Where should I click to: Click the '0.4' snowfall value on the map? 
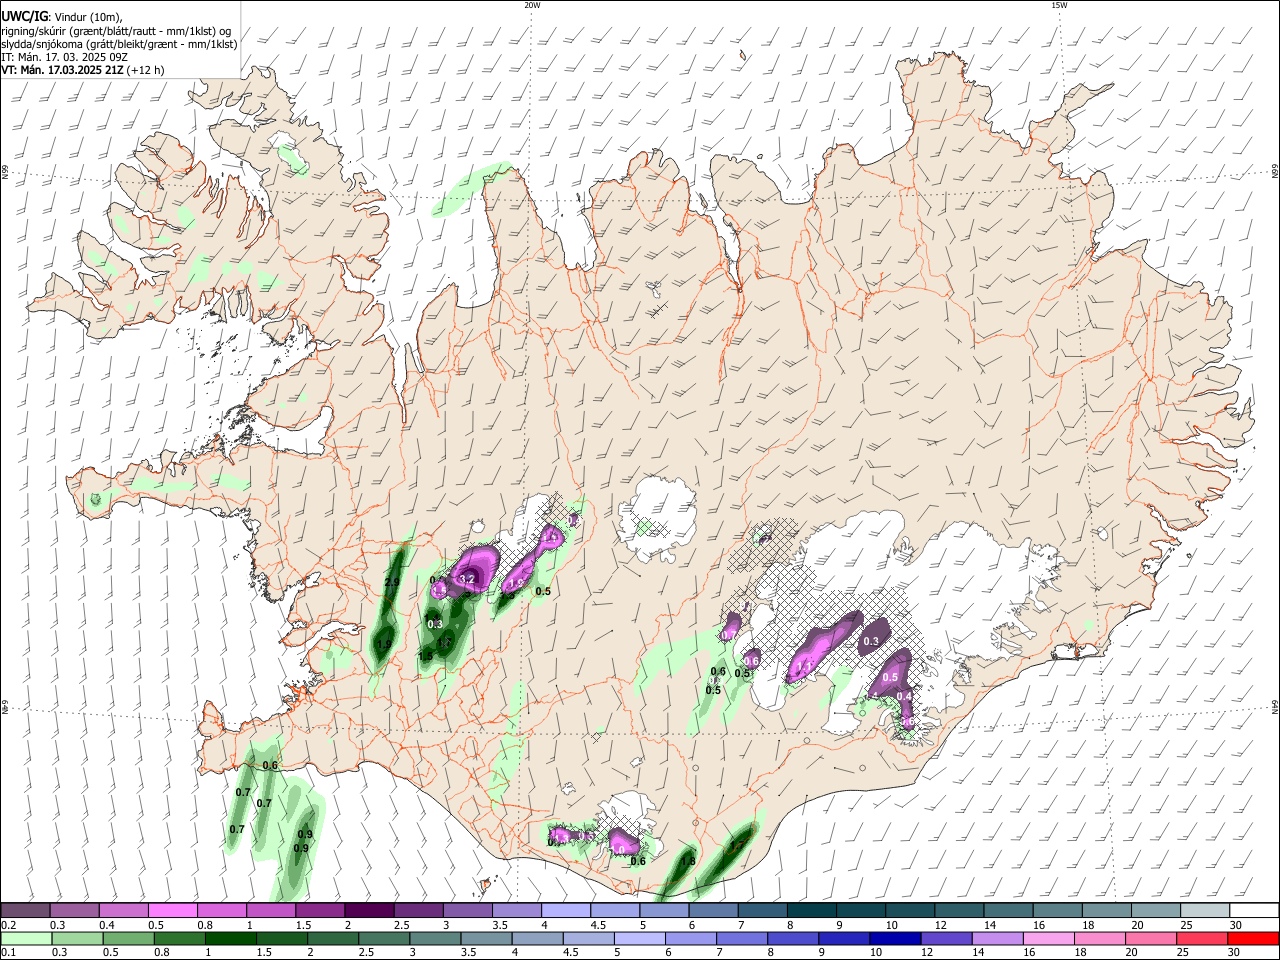(x=904, y=696)
